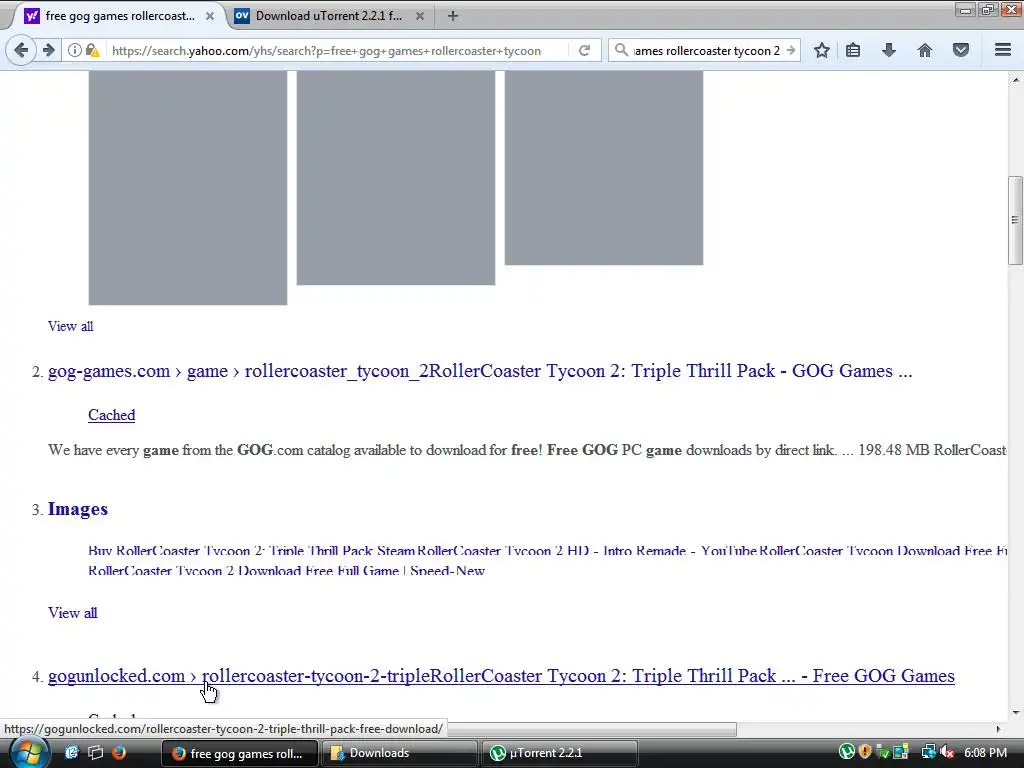Click the Images heading result

78,509
